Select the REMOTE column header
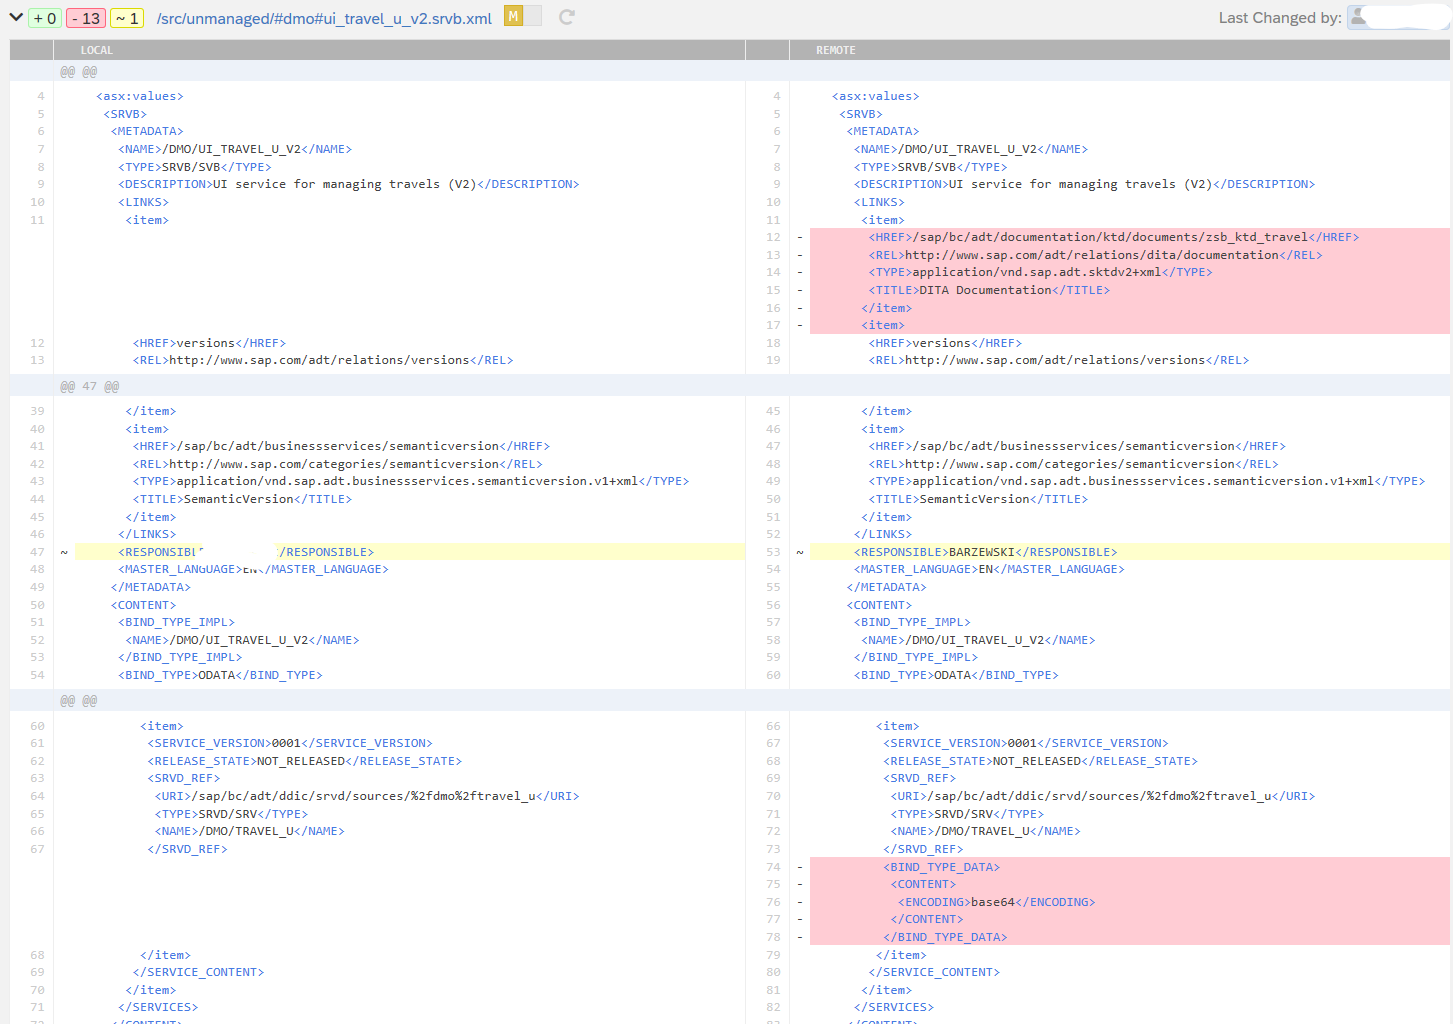The height and width of the screenshot is (1024, 1454). pyautogui.click(x=835, y=49)
